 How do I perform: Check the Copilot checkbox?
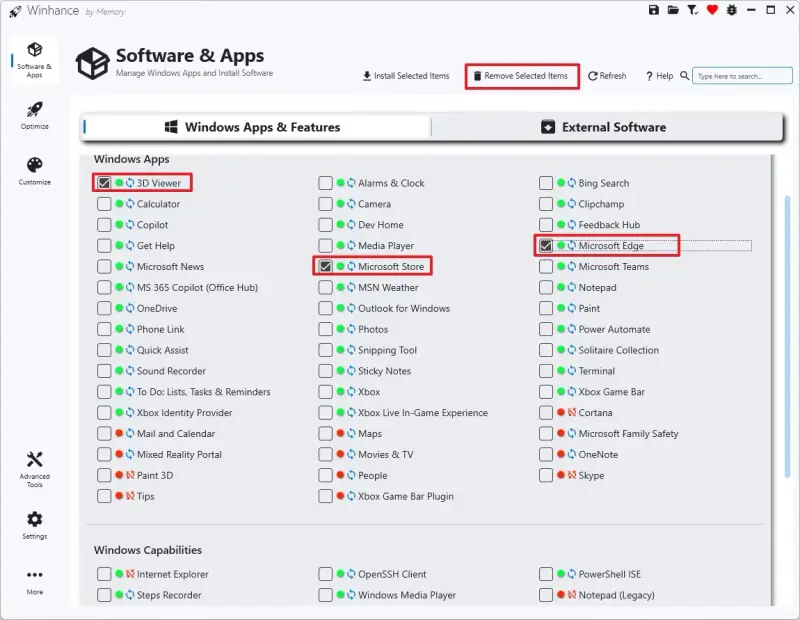click(104, 224)
